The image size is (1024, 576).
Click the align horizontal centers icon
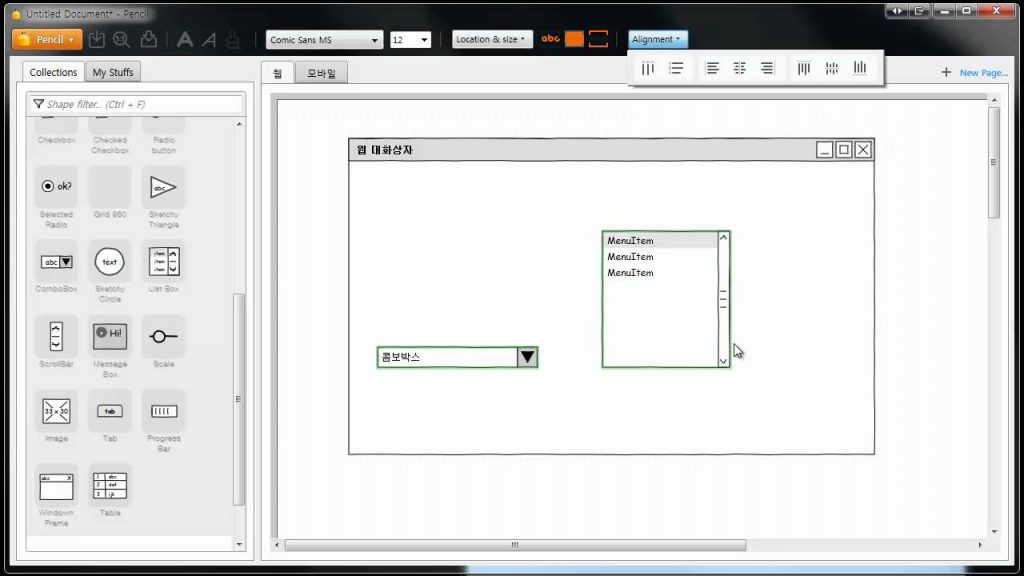click(739, 68)
